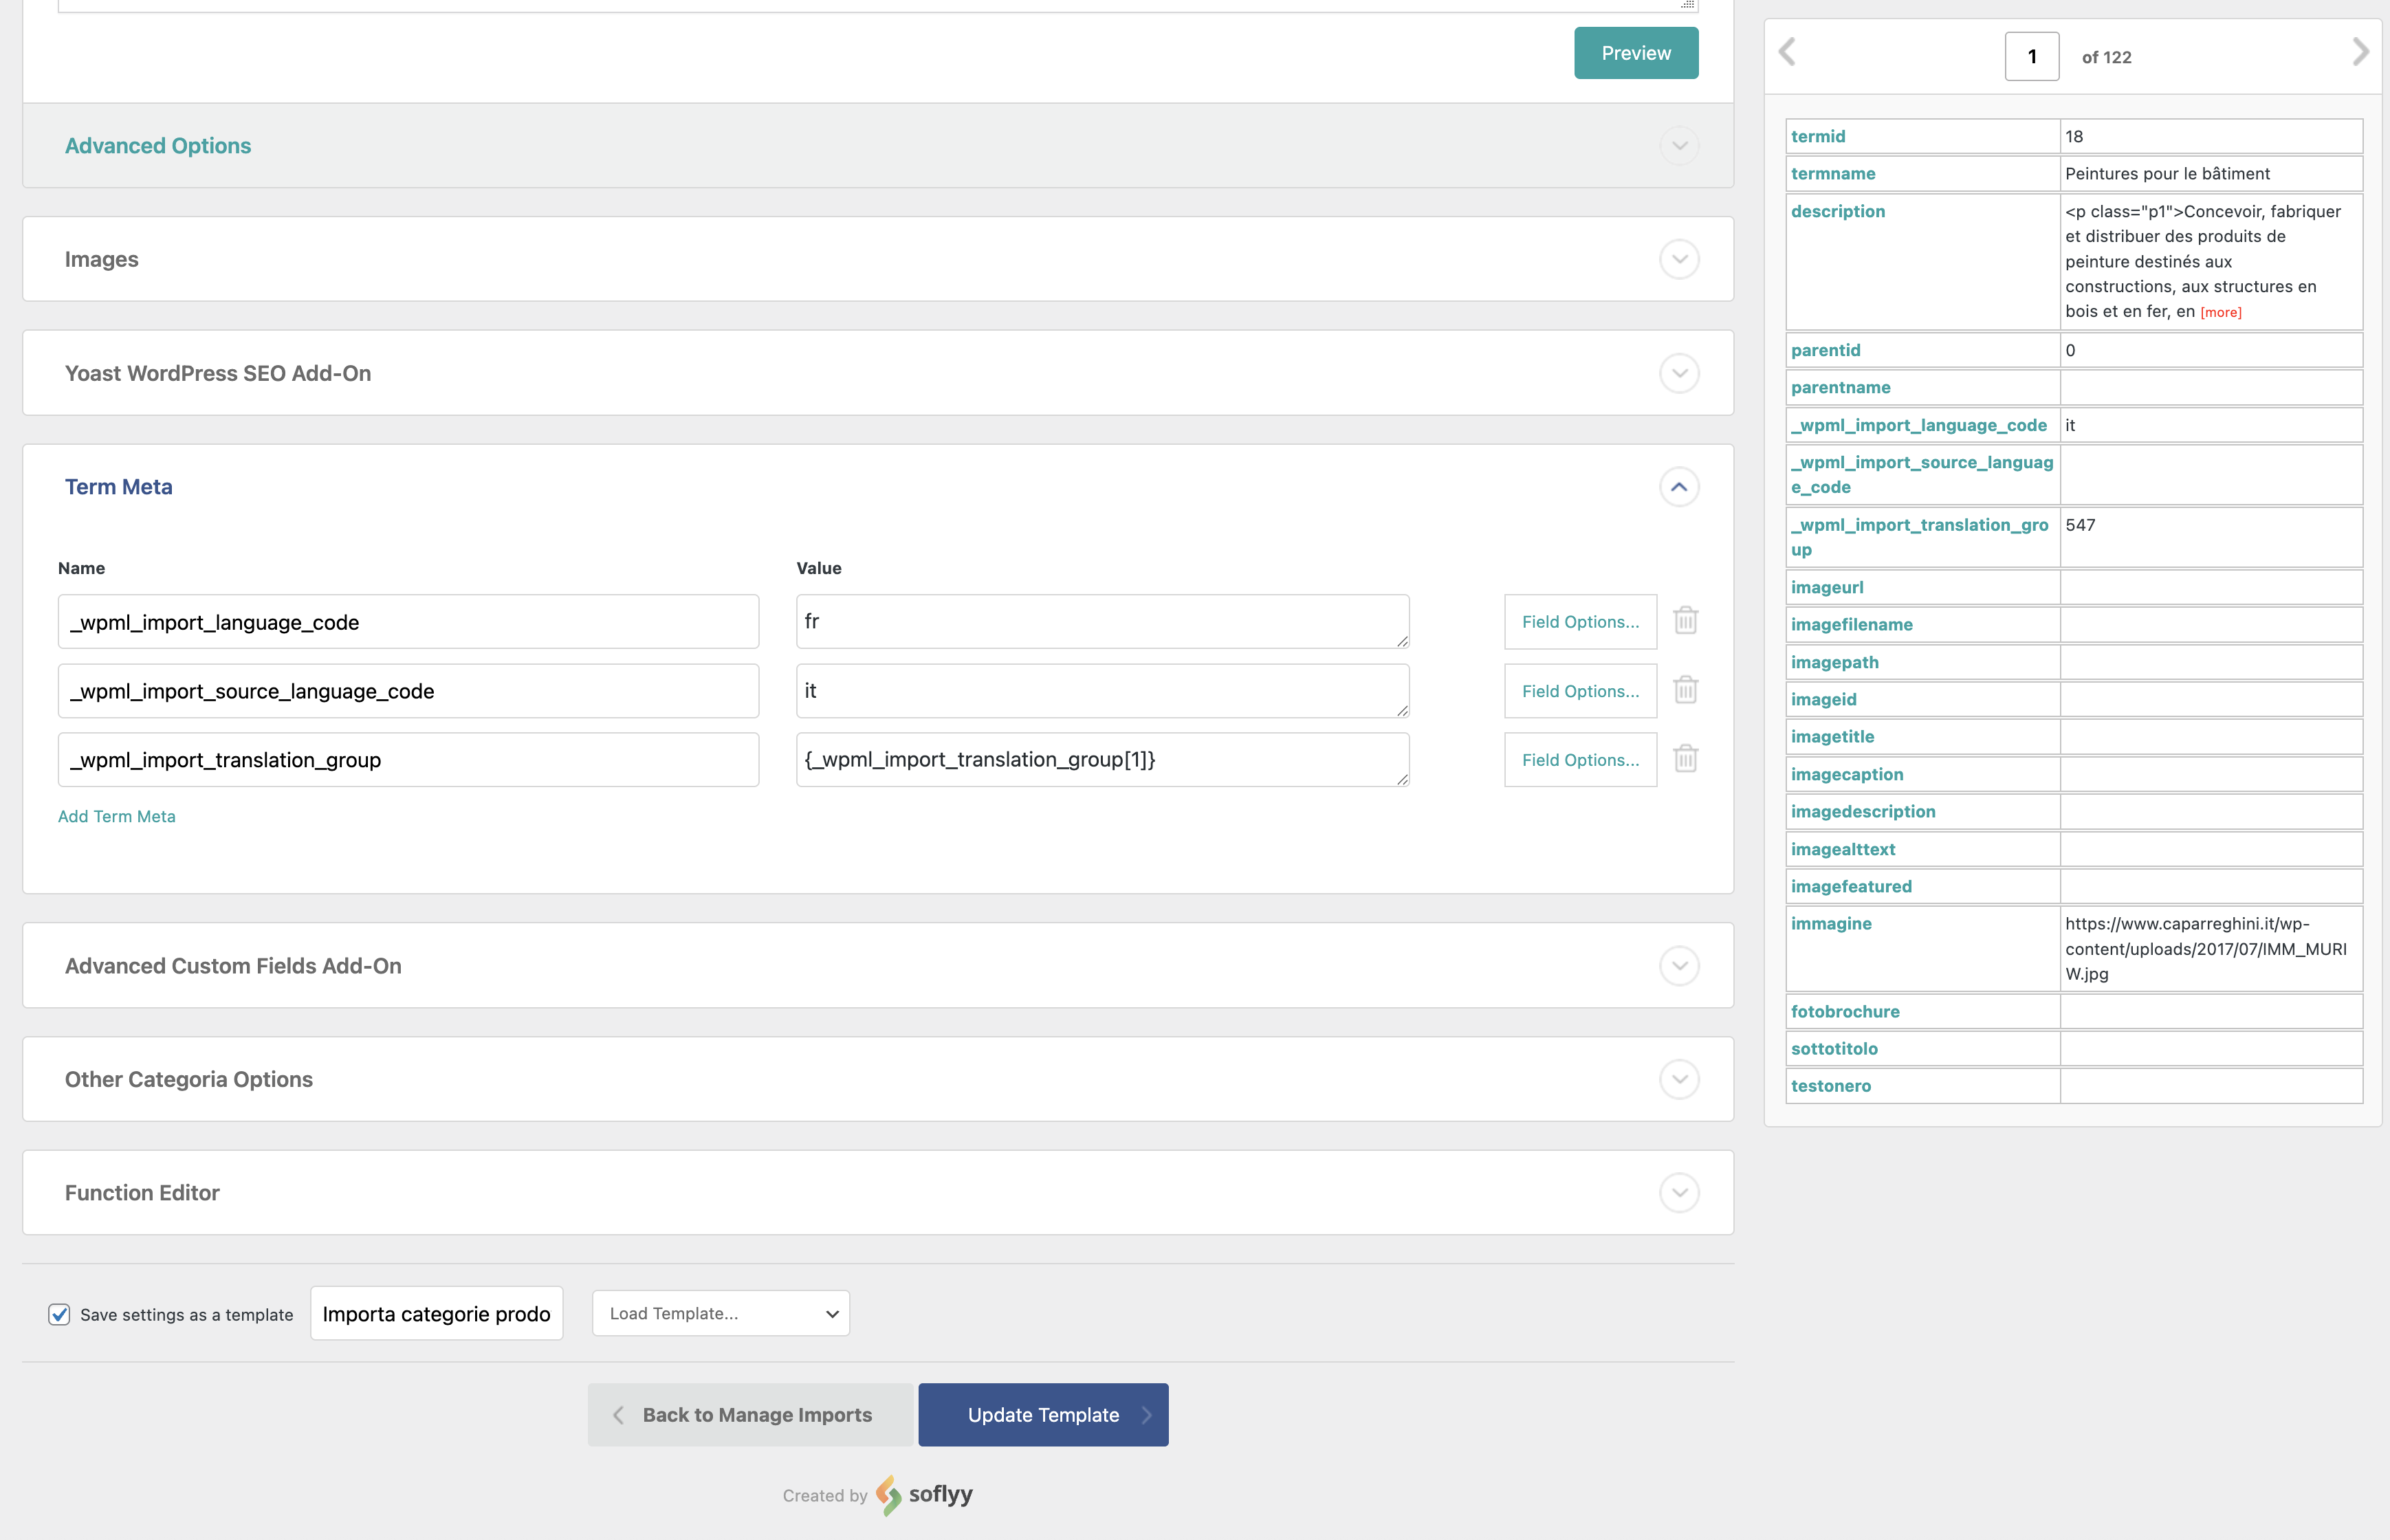Click the imagedescription field label
The width and height of the screenshot is (2390, 1540).
point(1862,811)
